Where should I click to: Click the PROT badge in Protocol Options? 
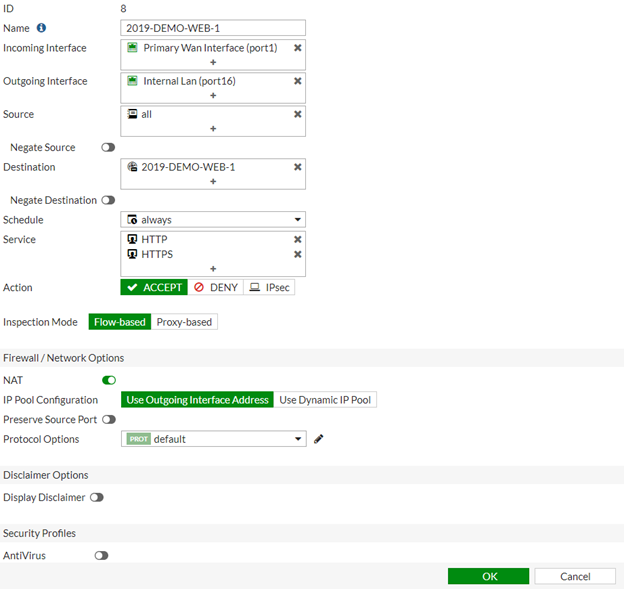tap(138, 439)
